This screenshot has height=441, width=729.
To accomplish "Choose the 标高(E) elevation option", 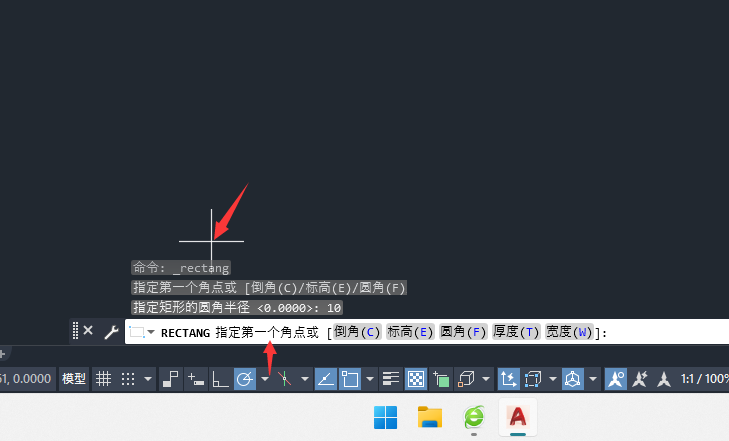I will [x=410, y=332].
